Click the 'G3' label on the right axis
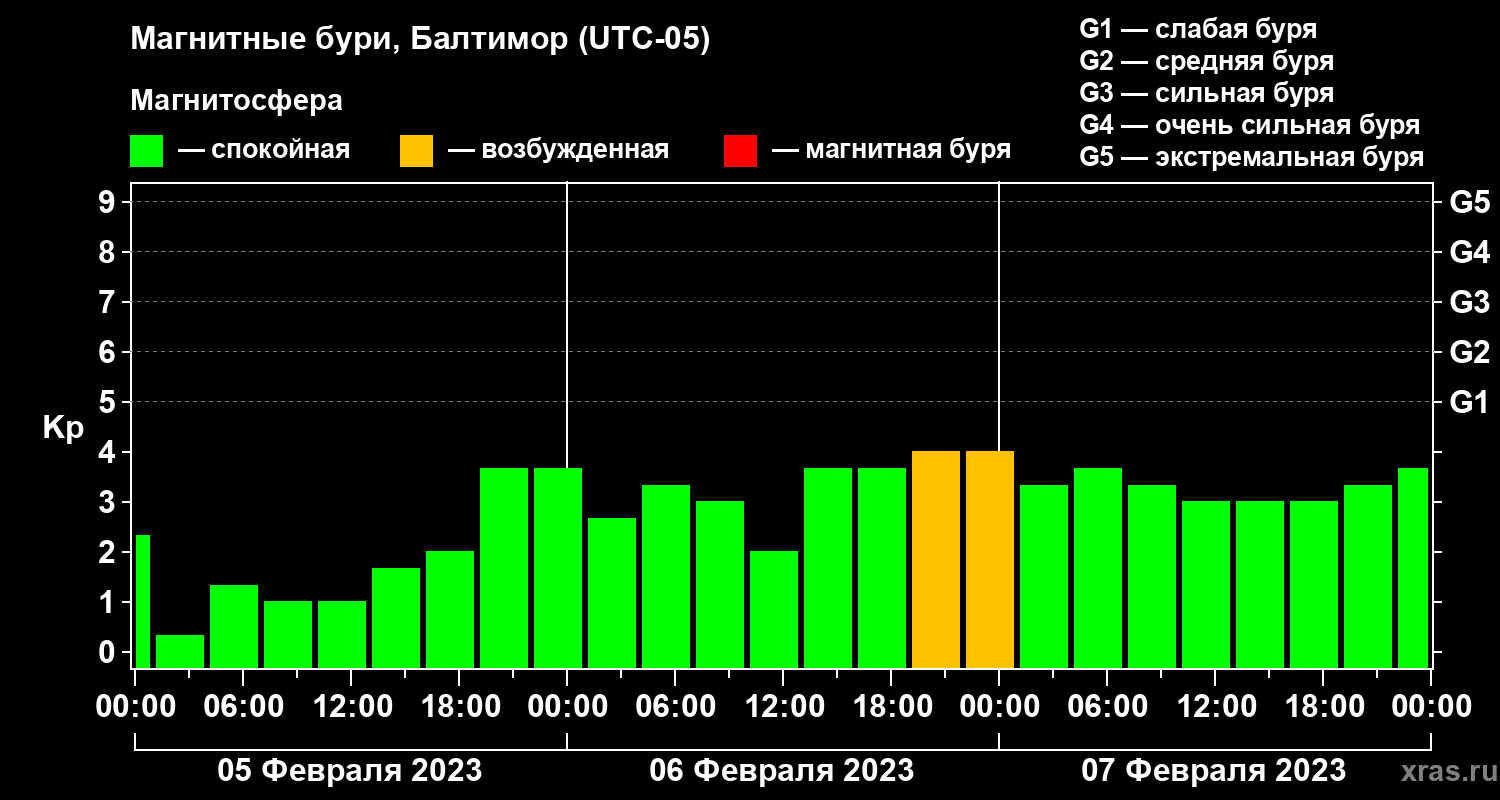The image size is (1500, 800). 1470,302
